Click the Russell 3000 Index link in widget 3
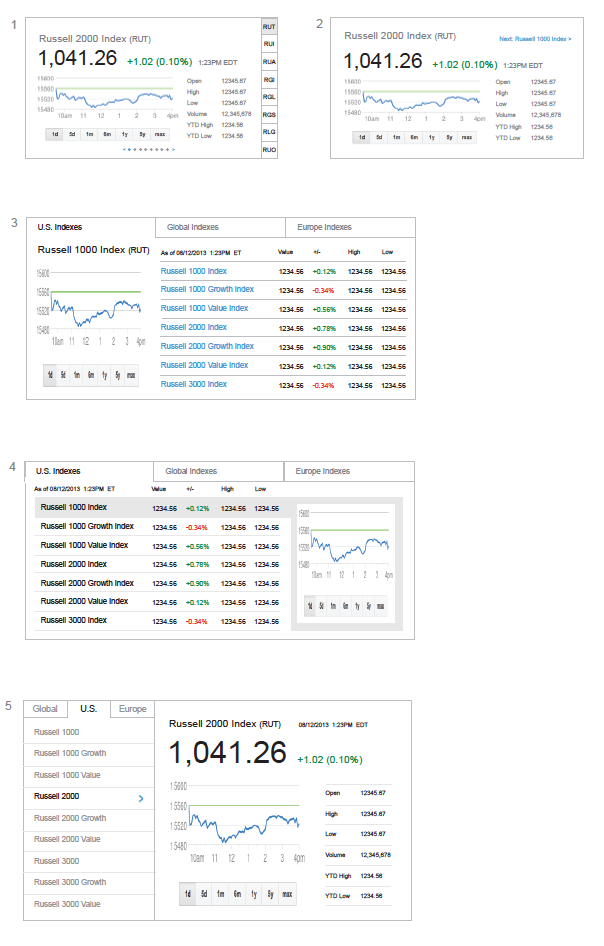The image size is (604, 946). tap(194, 384)
